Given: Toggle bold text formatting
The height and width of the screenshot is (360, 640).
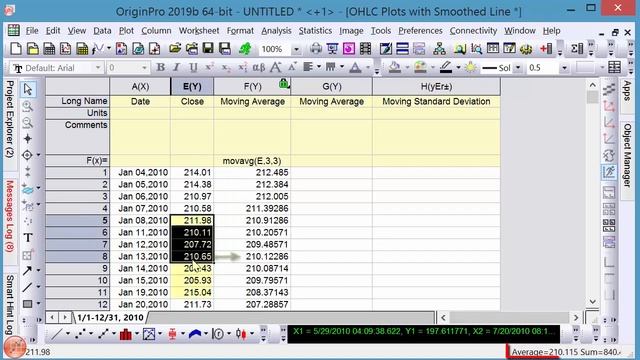Looking at the screenshot, I should (161, 67).
